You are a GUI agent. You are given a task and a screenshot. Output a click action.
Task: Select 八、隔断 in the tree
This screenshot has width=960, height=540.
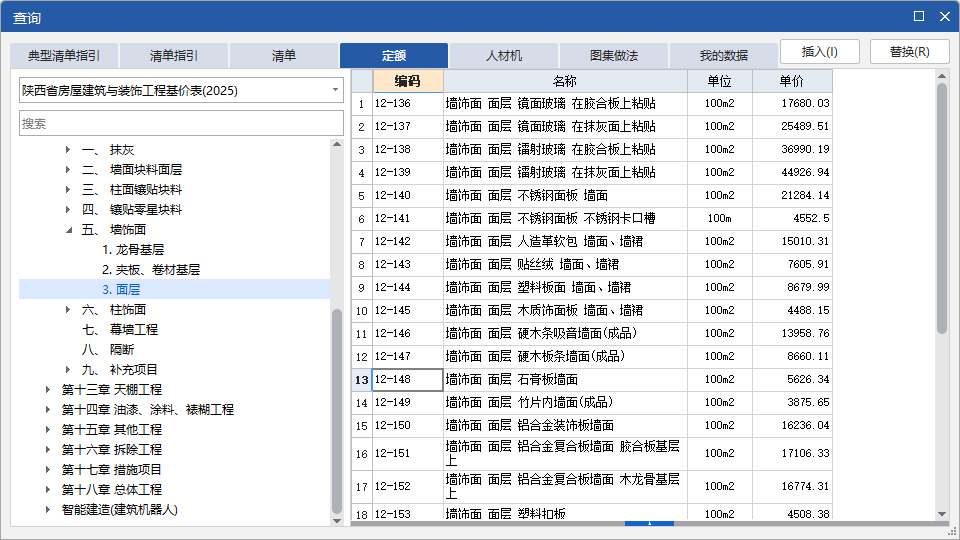[x=108, y=350]
